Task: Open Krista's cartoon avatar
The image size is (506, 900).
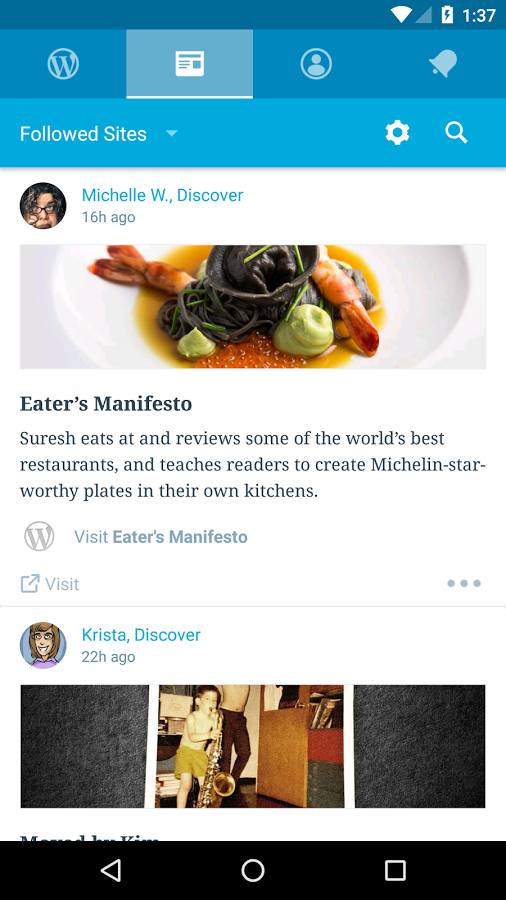Action: pos(43,645)
